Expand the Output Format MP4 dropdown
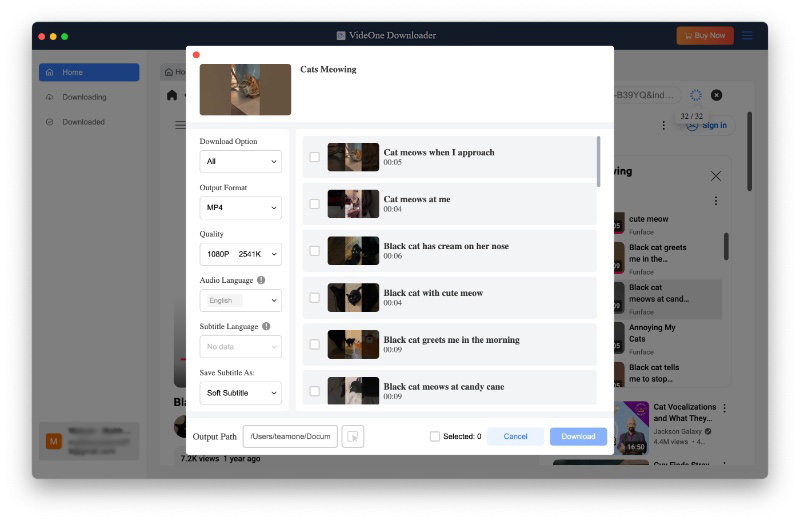 tap(240, 207)
